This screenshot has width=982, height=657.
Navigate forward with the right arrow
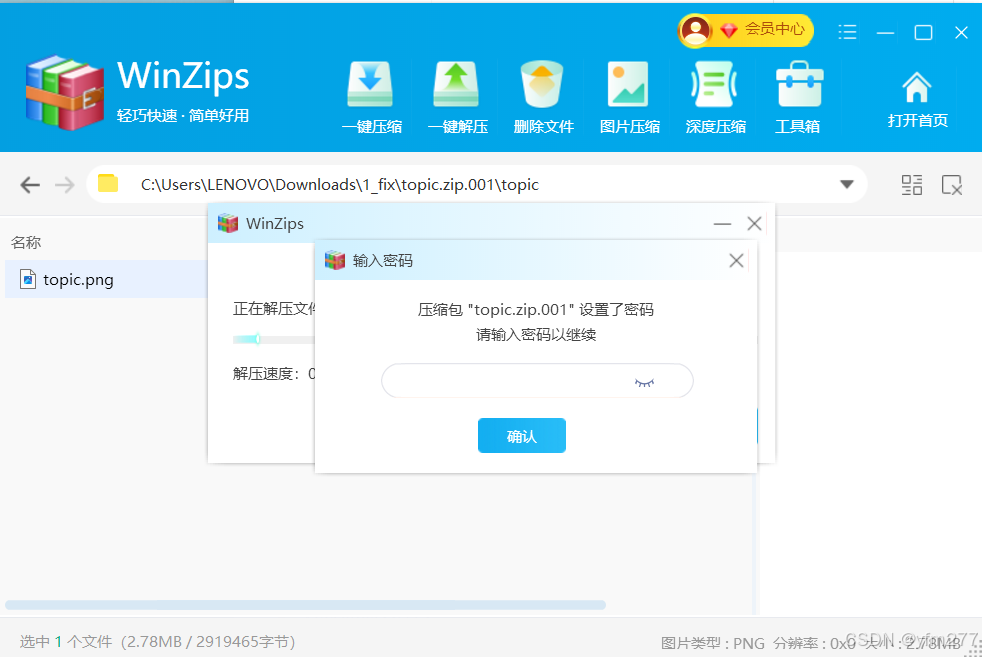[x=65, y=185]
